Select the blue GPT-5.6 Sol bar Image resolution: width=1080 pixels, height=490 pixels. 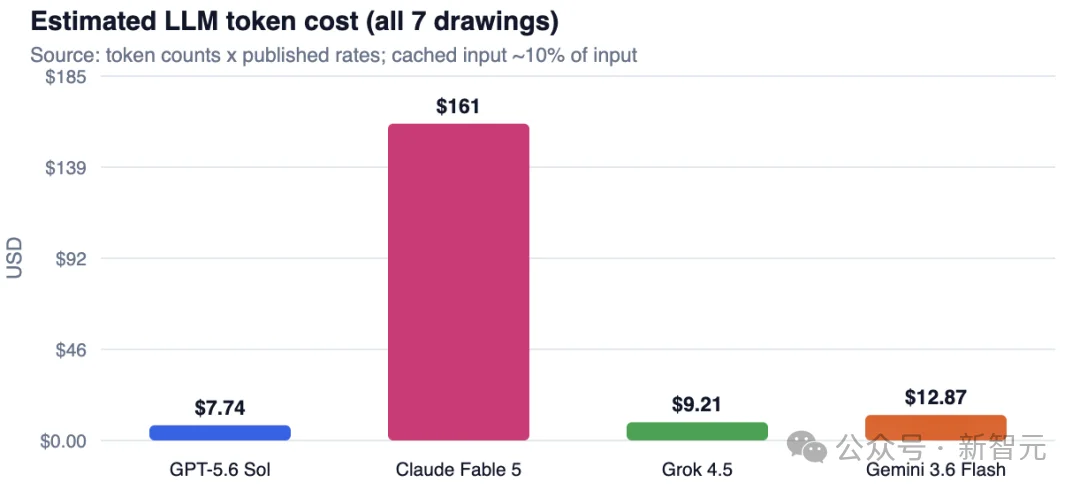(x=220, y=432)
